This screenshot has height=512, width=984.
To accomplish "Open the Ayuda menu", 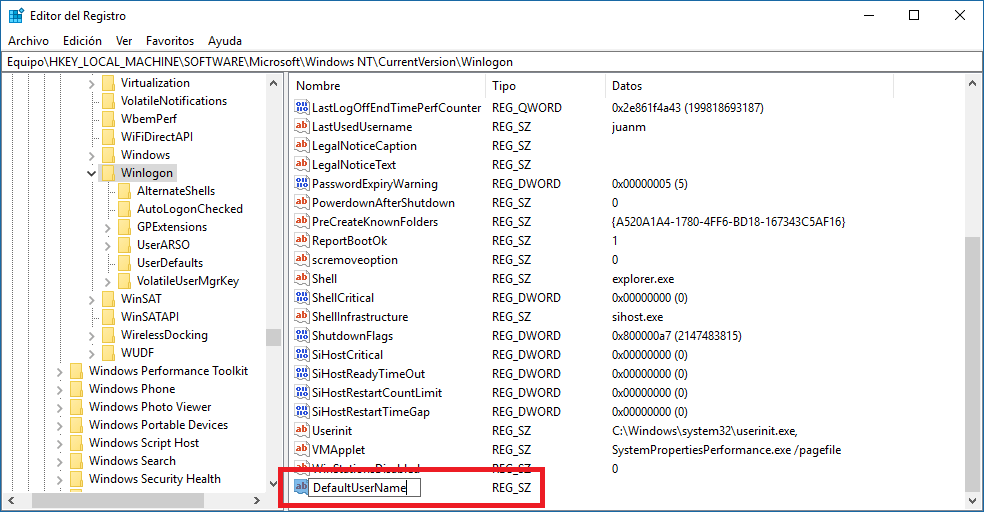I will point(225,41).
